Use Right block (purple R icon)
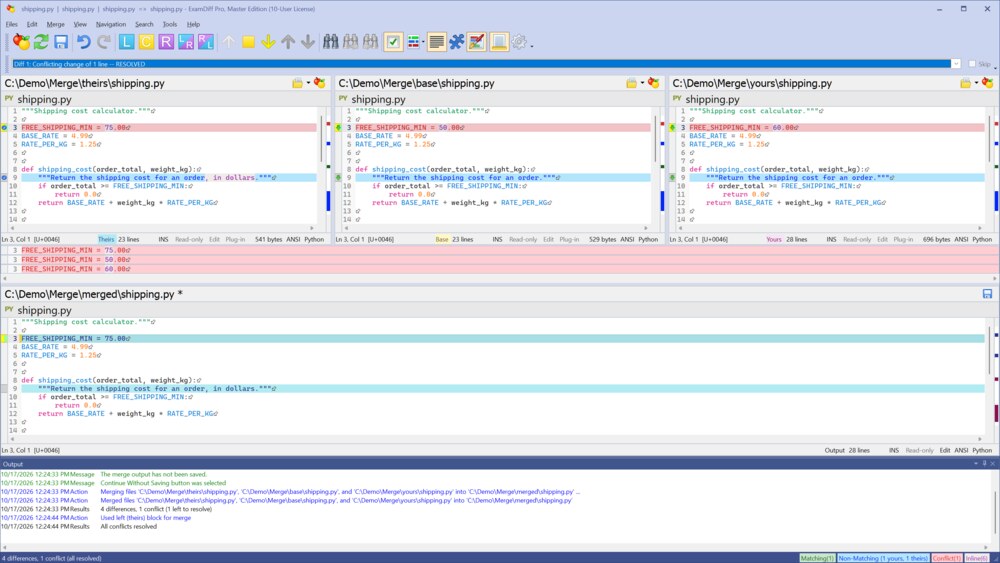This screenshot has height=563, width=1000. 166,42
